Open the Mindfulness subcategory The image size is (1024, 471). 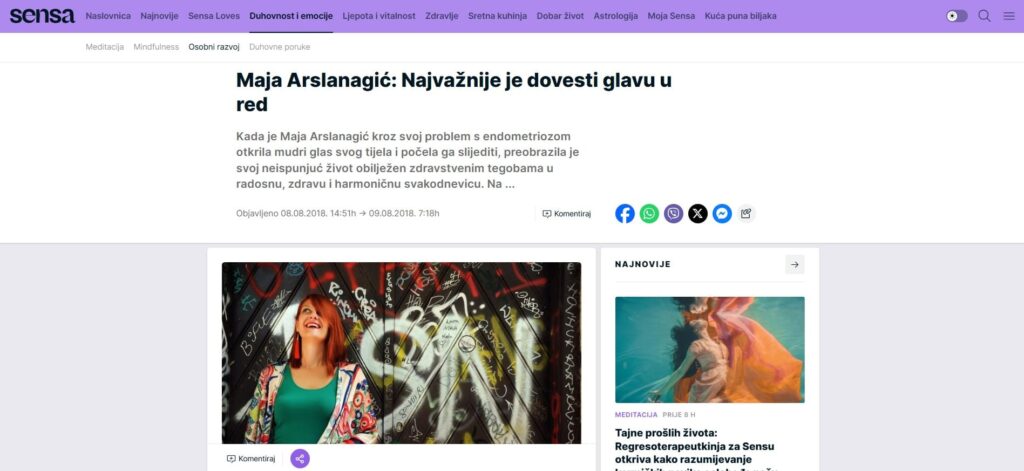point(156,47)
